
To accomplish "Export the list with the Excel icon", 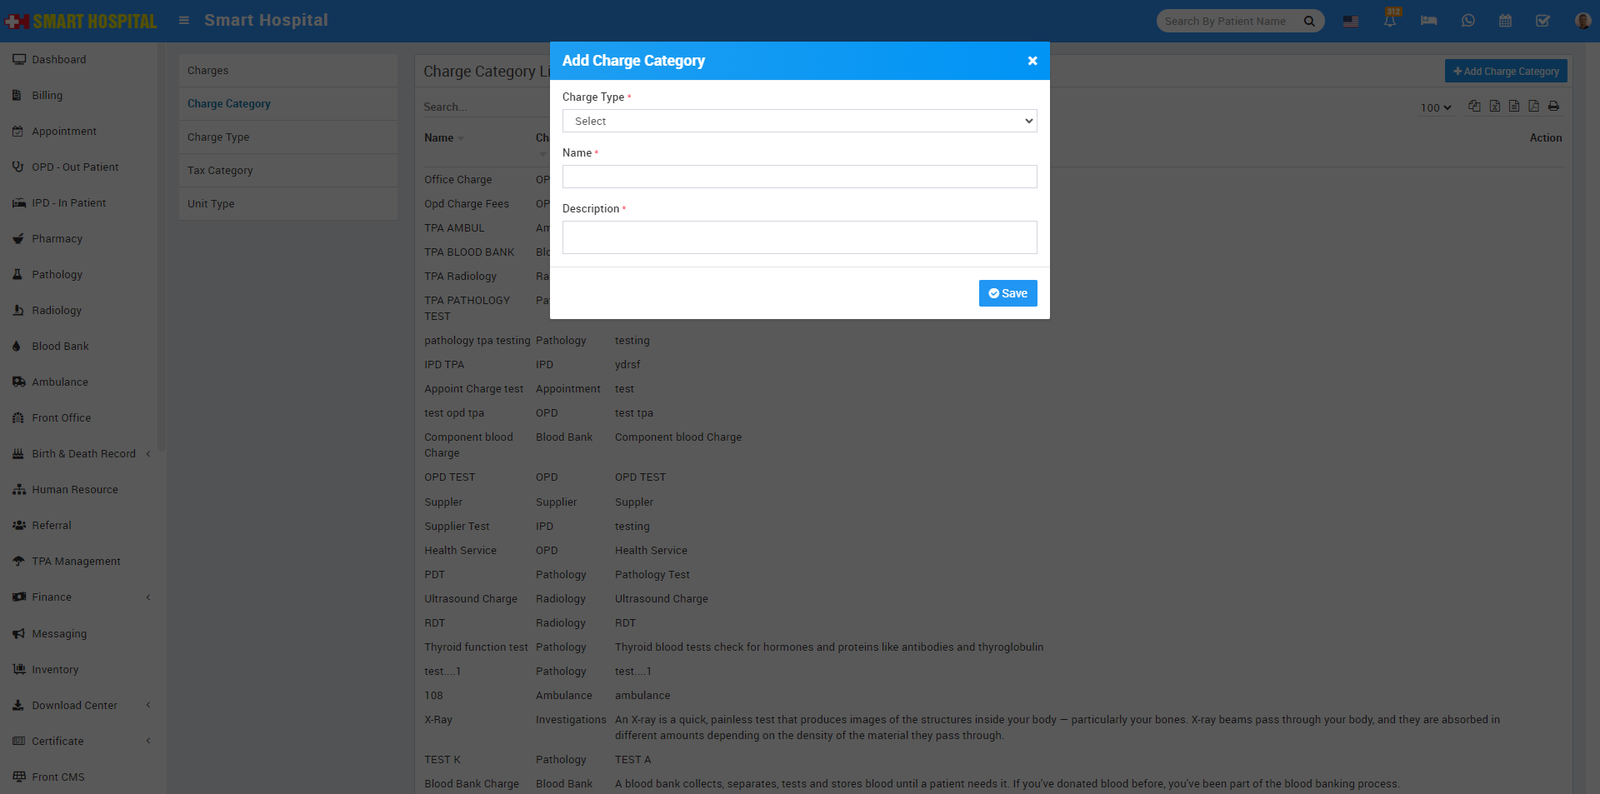I will pyautogui.click(x=1494, y=106).
